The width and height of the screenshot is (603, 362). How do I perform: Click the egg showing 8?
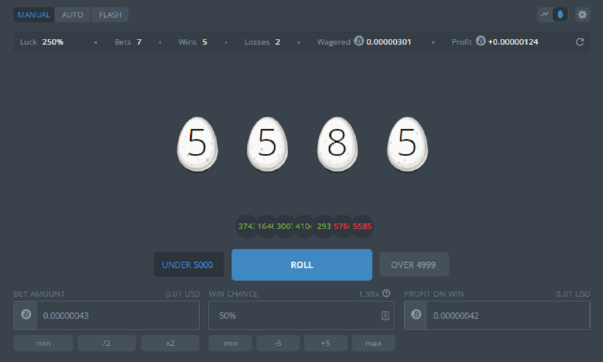(337, 144)
